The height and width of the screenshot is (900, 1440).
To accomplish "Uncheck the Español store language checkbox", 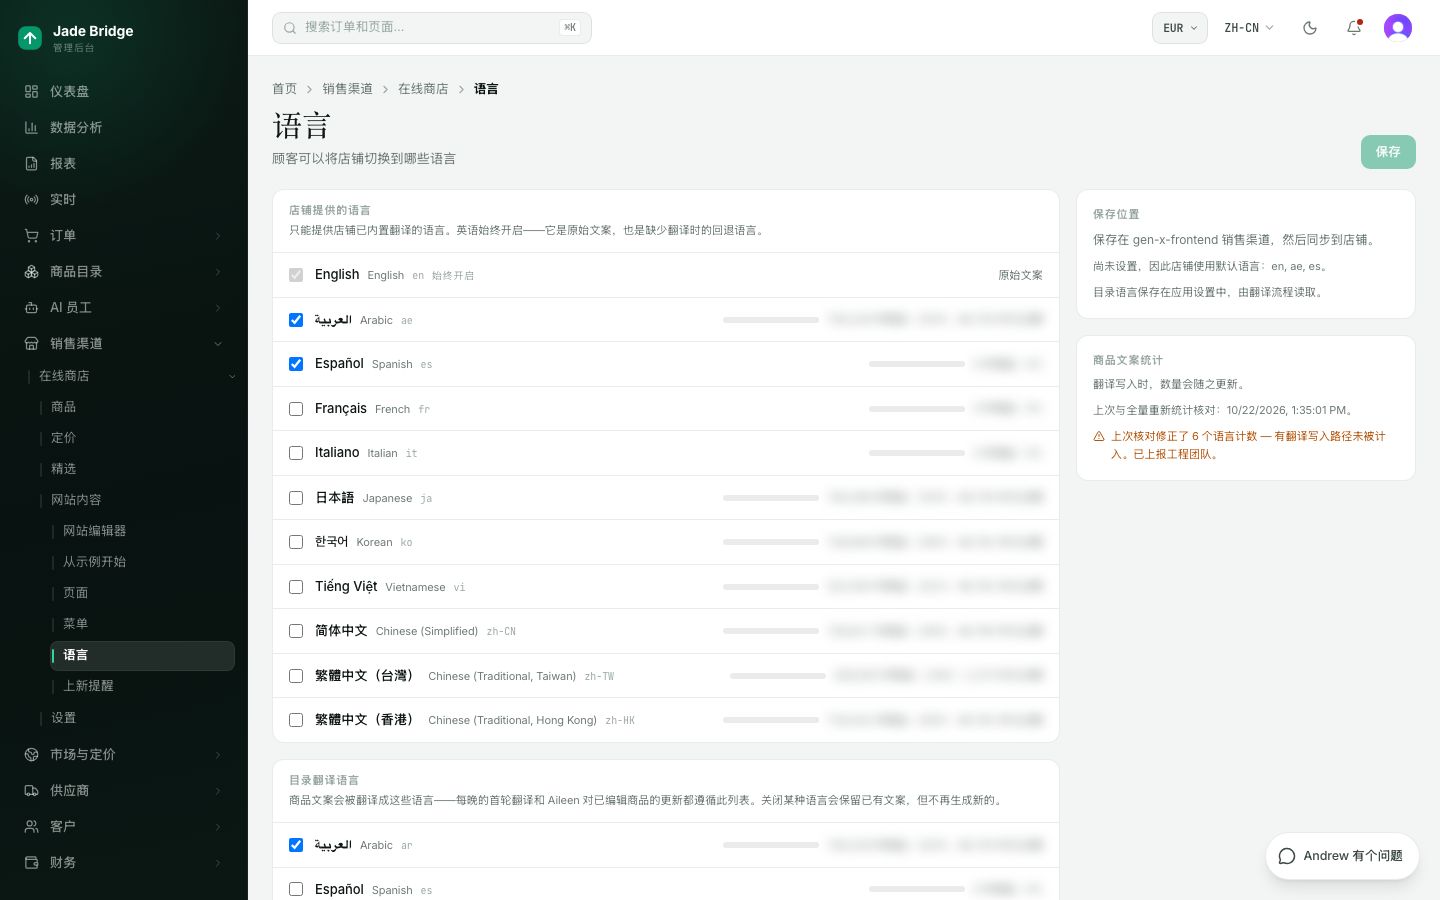I will 296,364.
